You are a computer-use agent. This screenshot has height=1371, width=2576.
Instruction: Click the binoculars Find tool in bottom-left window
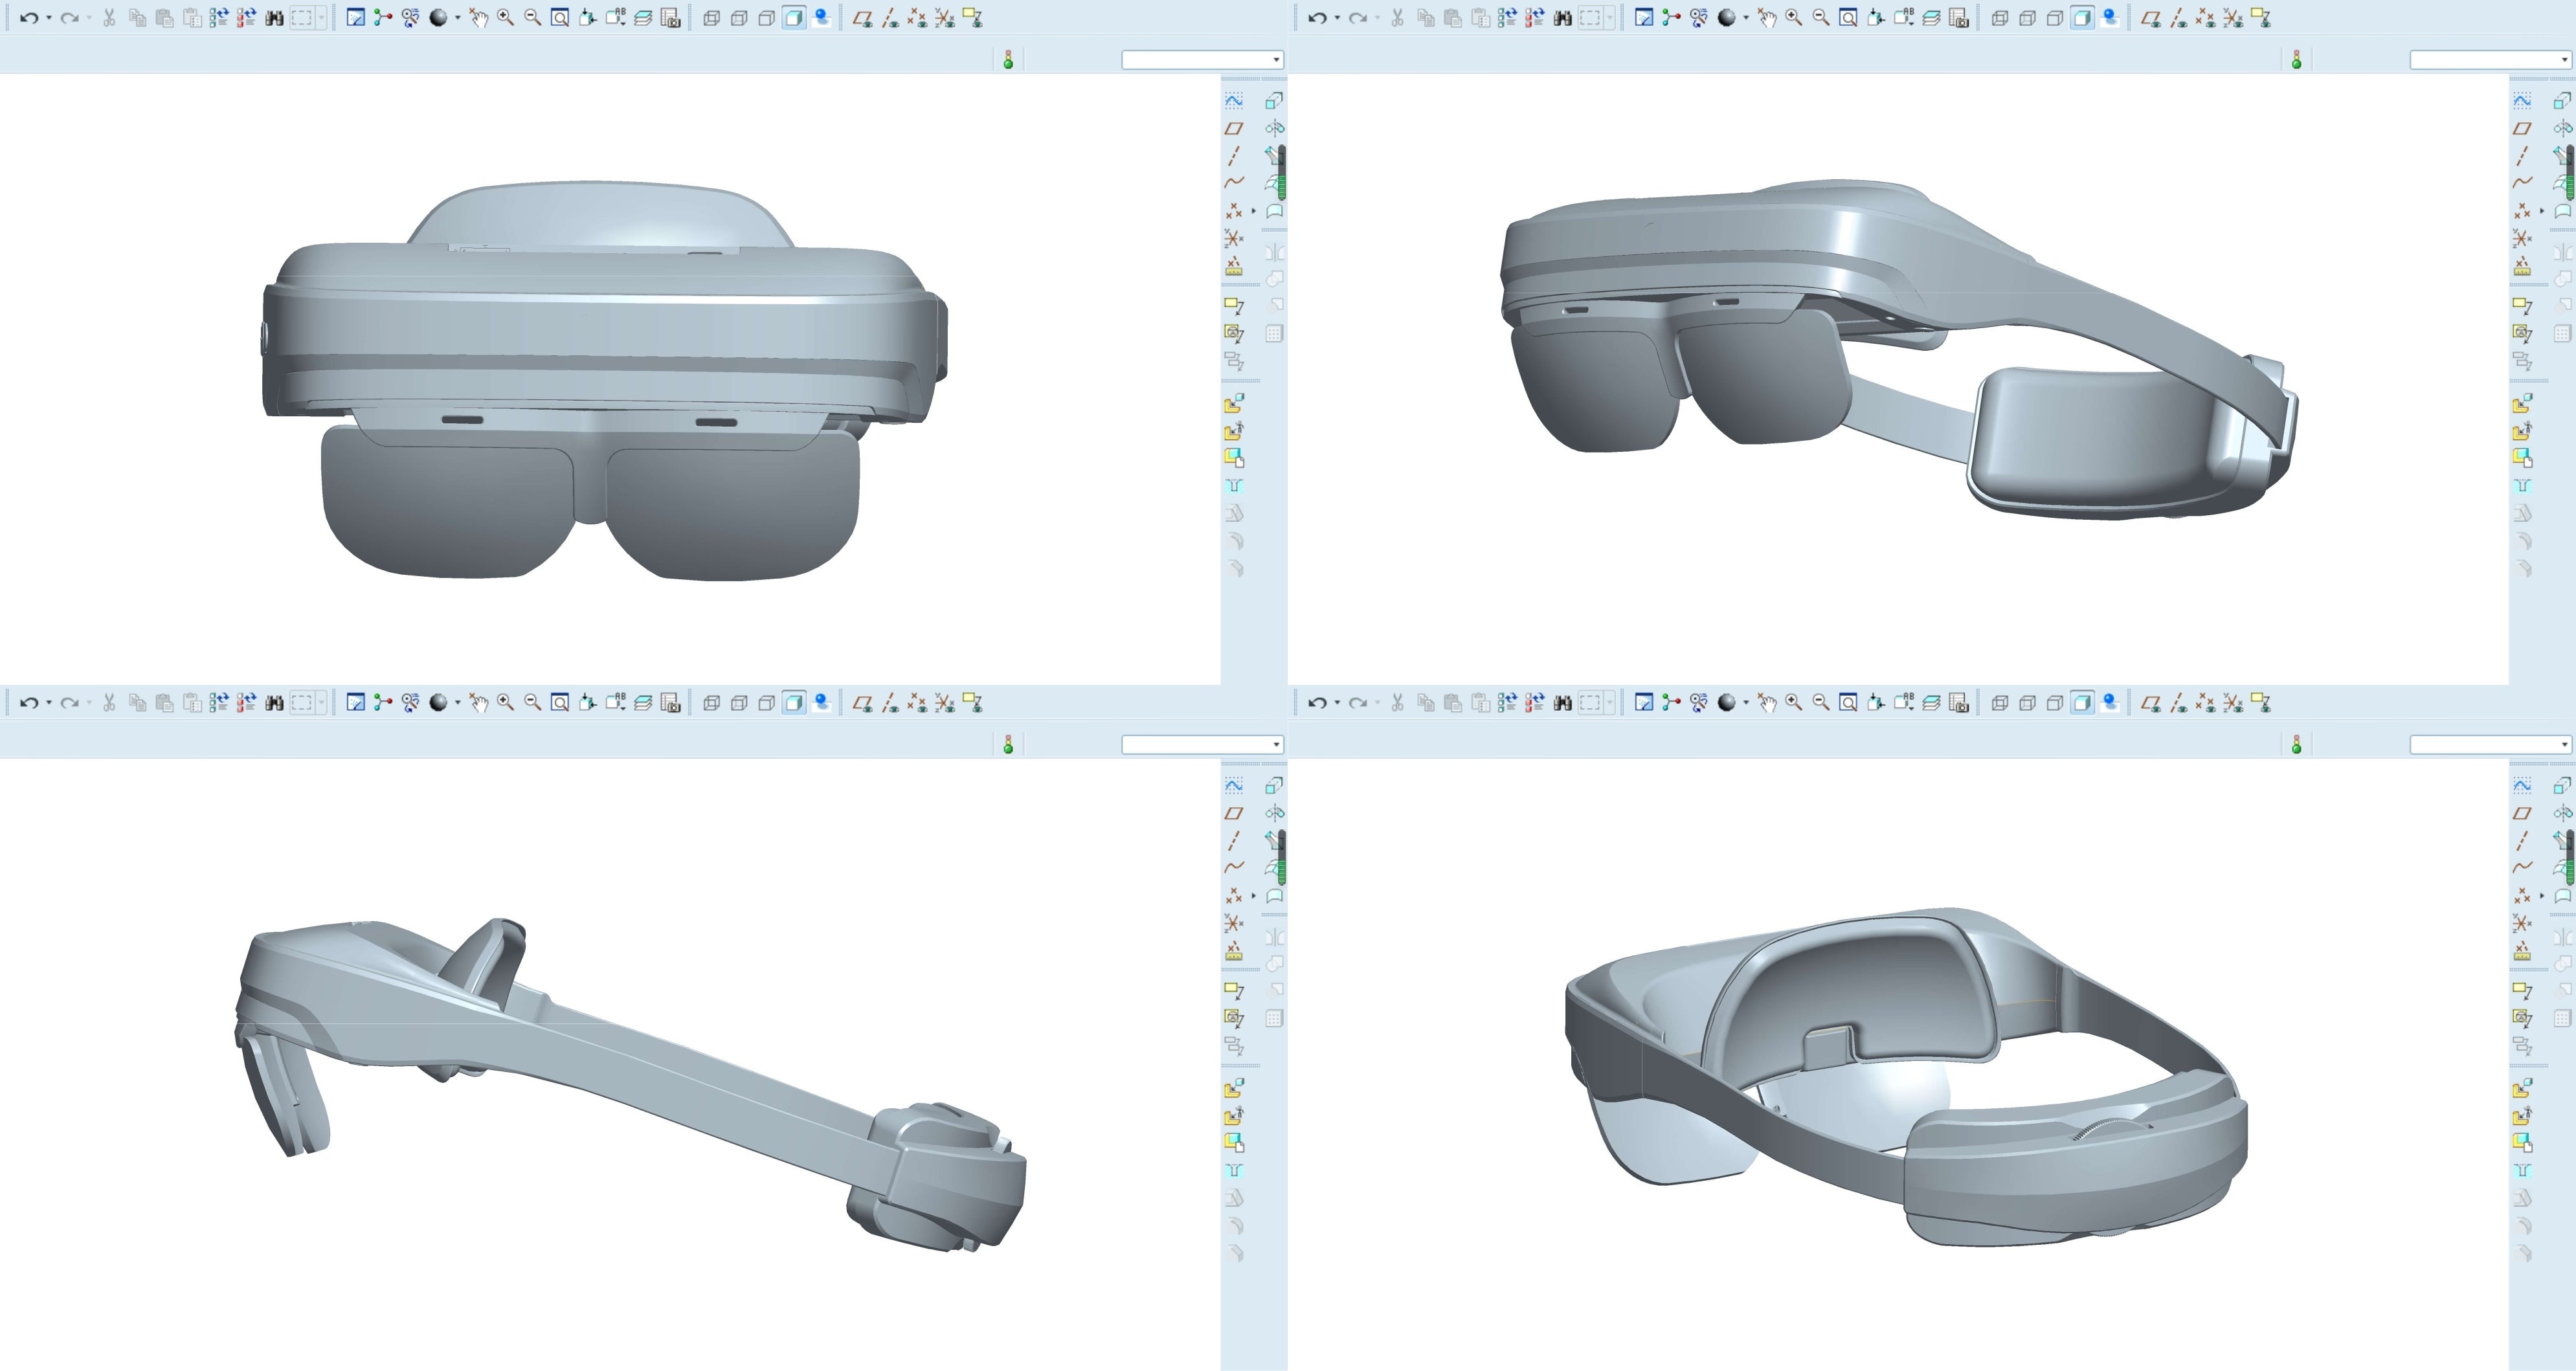(274, 703)
